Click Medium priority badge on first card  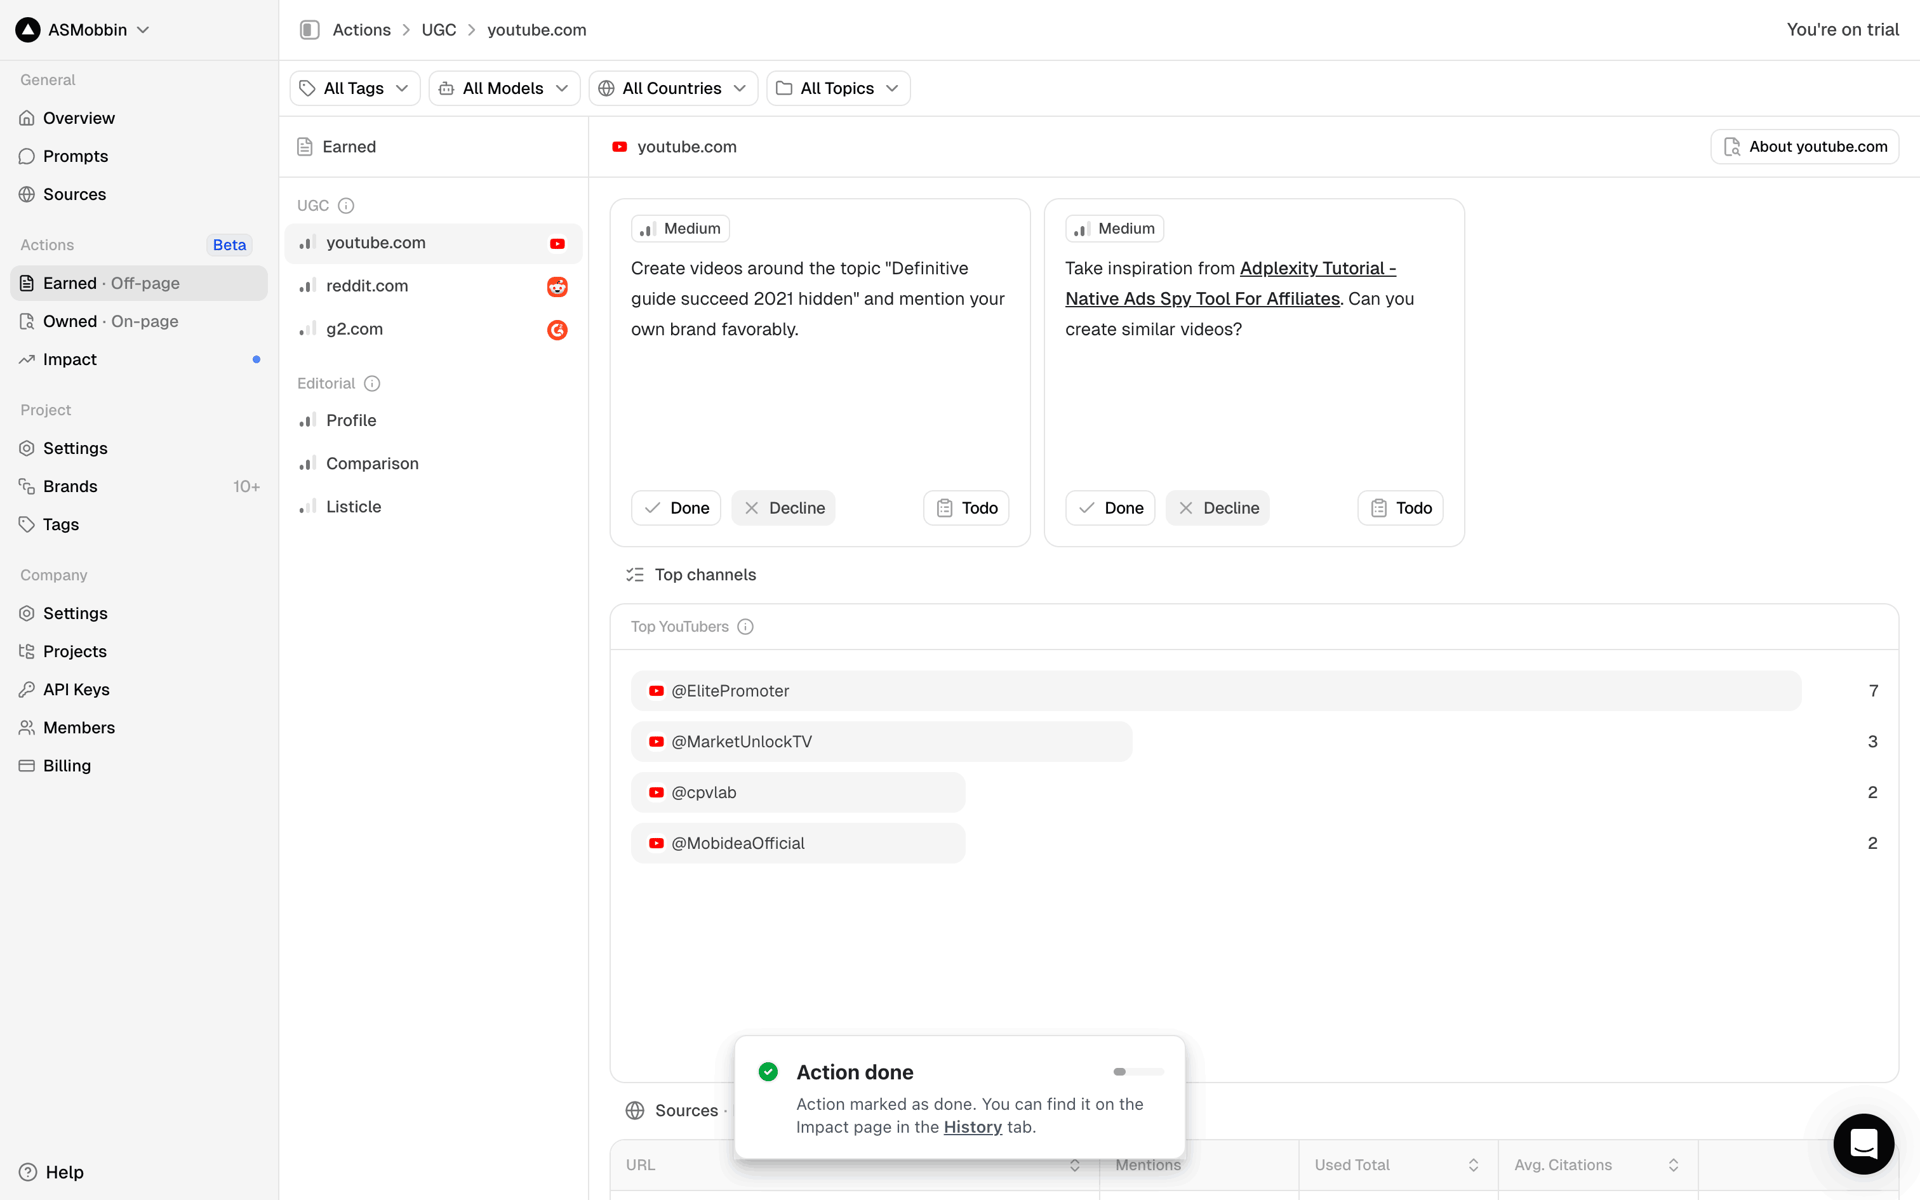click(680, 229)
